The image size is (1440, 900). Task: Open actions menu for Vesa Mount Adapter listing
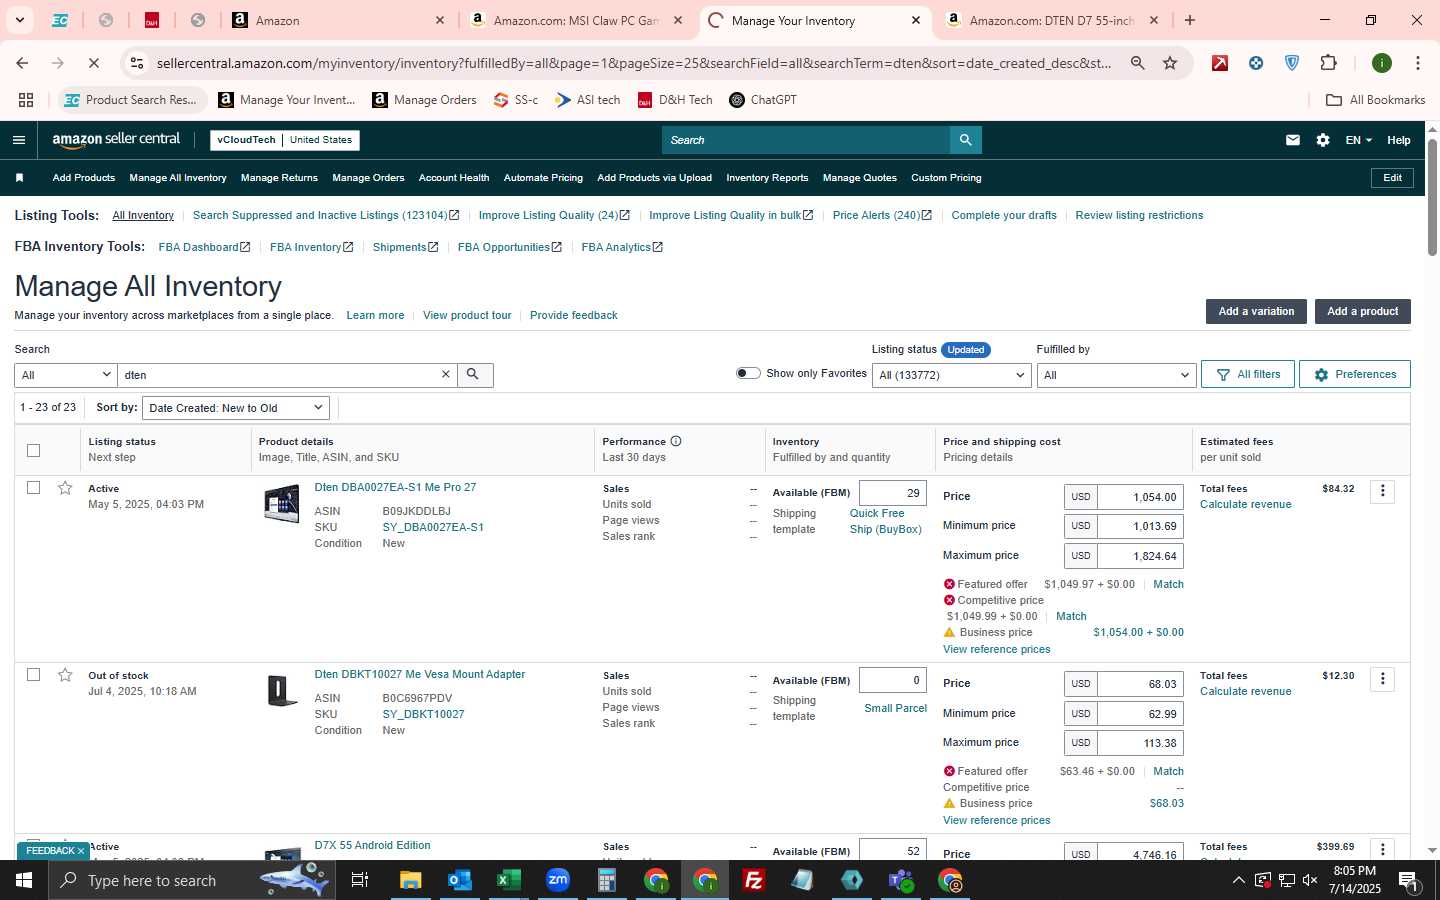pyautogui.click(x=1382, y=679)
